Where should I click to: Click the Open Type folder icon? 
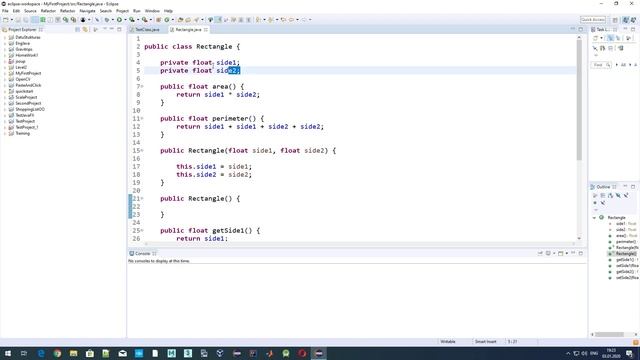point(180,20)
